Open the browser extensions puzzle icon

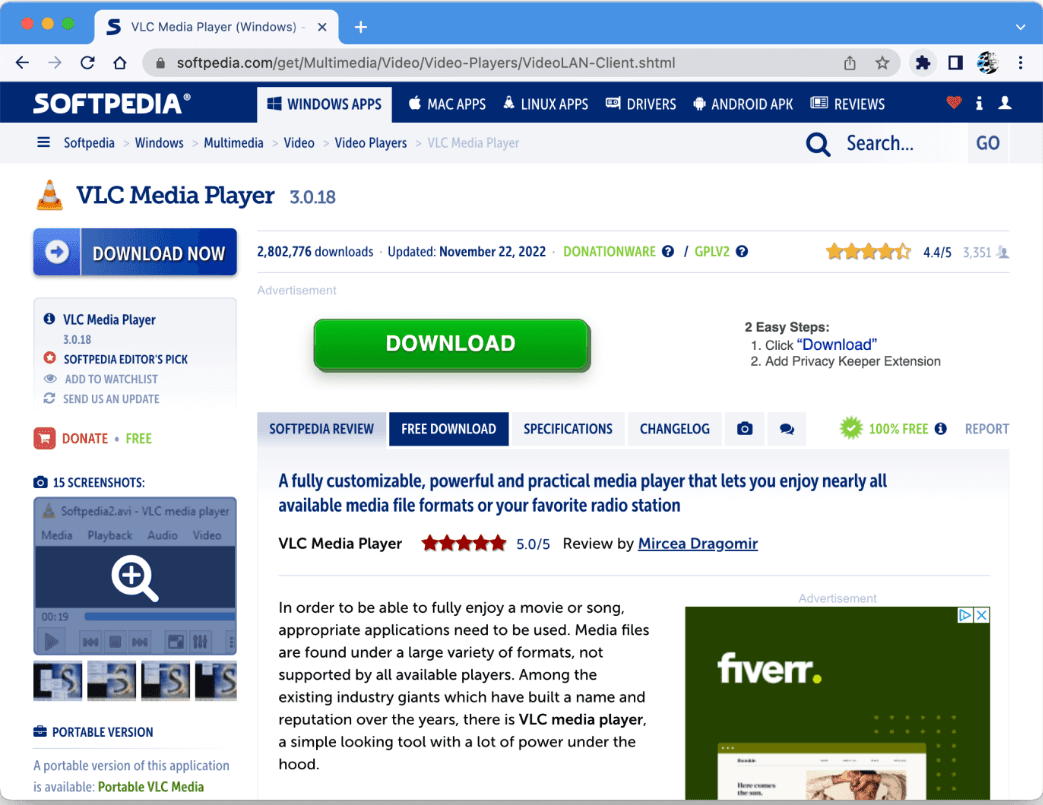pos(923,63)
